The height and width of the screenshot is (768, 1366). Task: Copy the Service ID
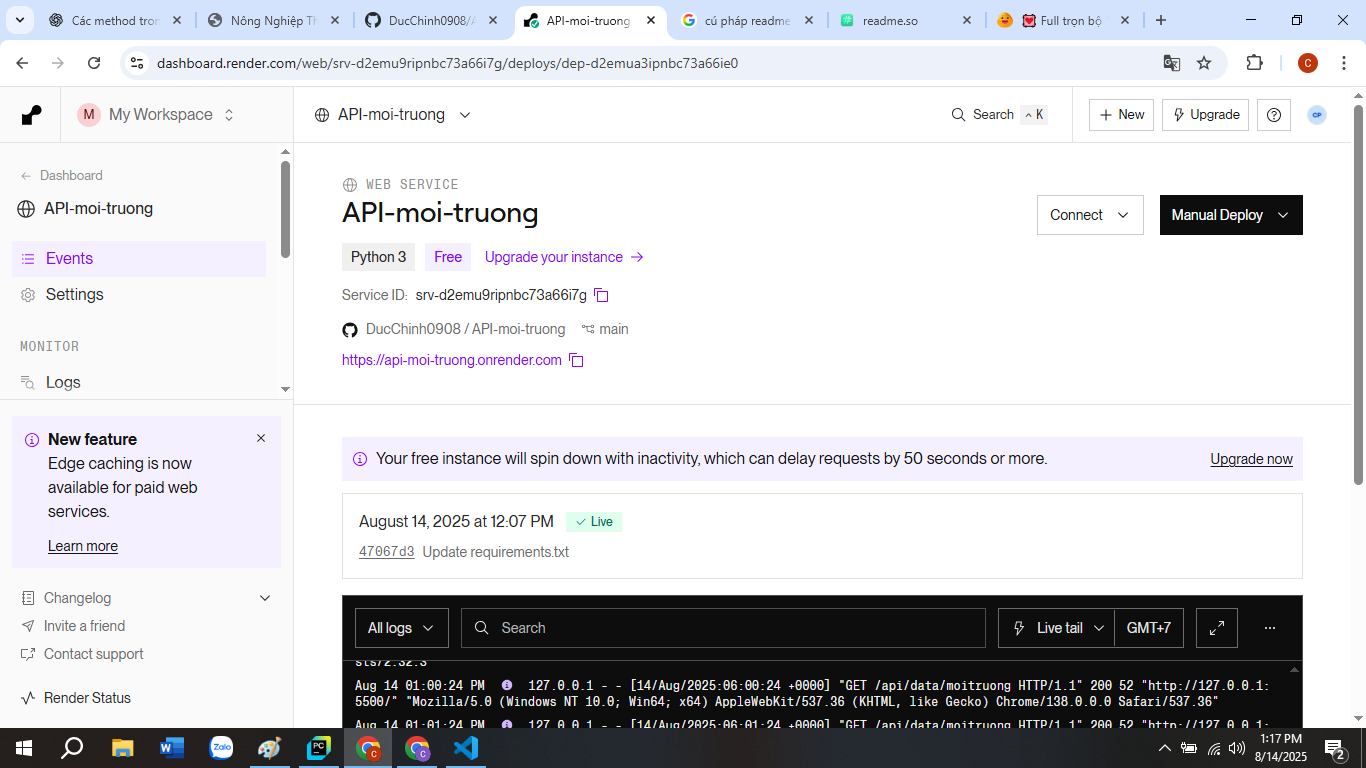pyautogui.click(x=601, y=295)
